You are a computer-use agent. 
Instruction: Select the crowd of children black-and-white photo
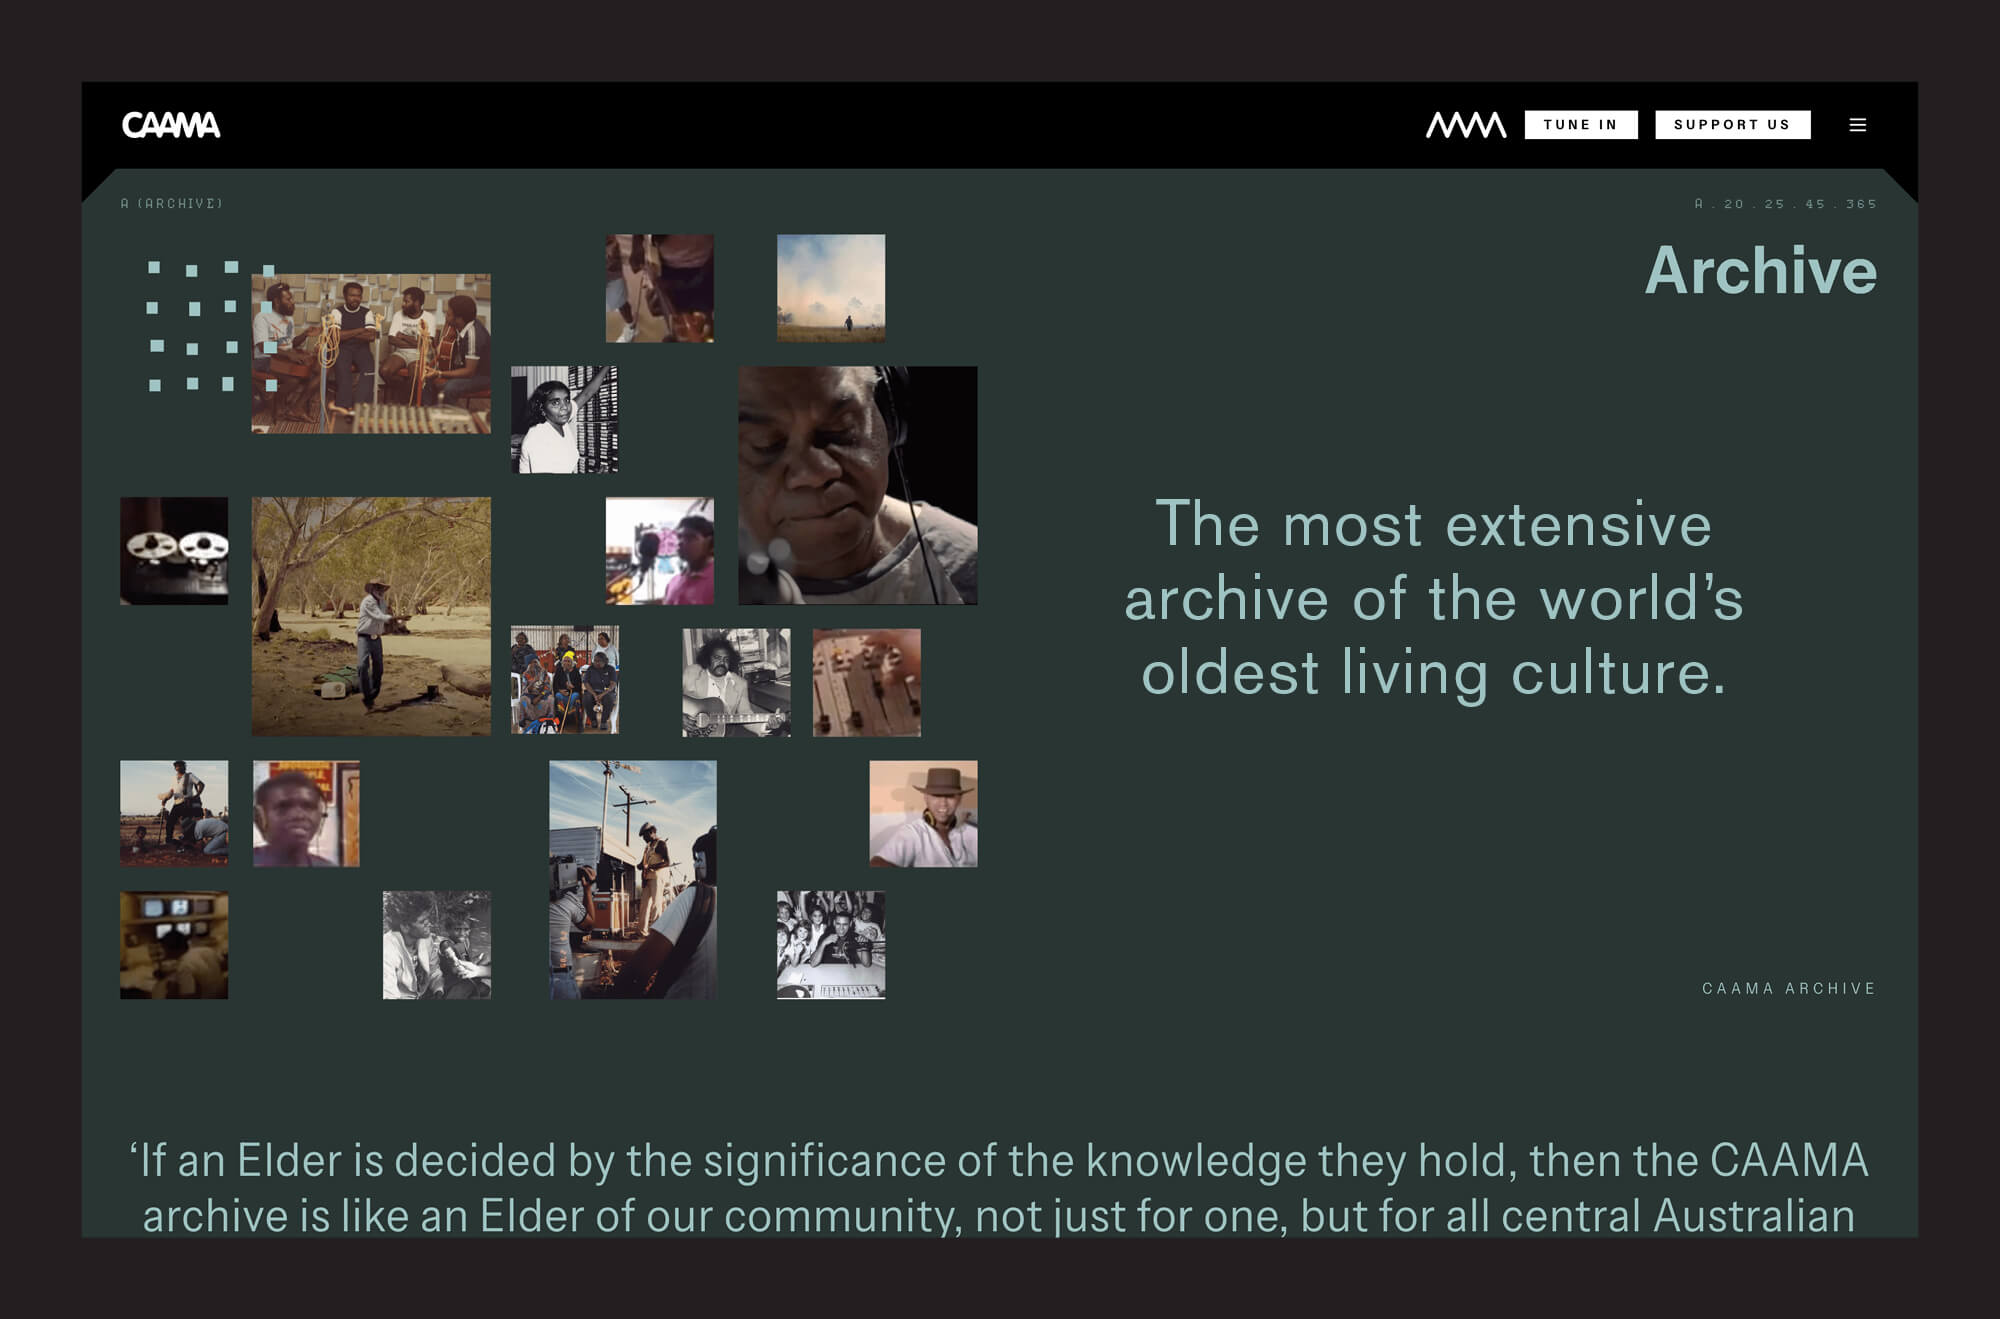point(831,945)
